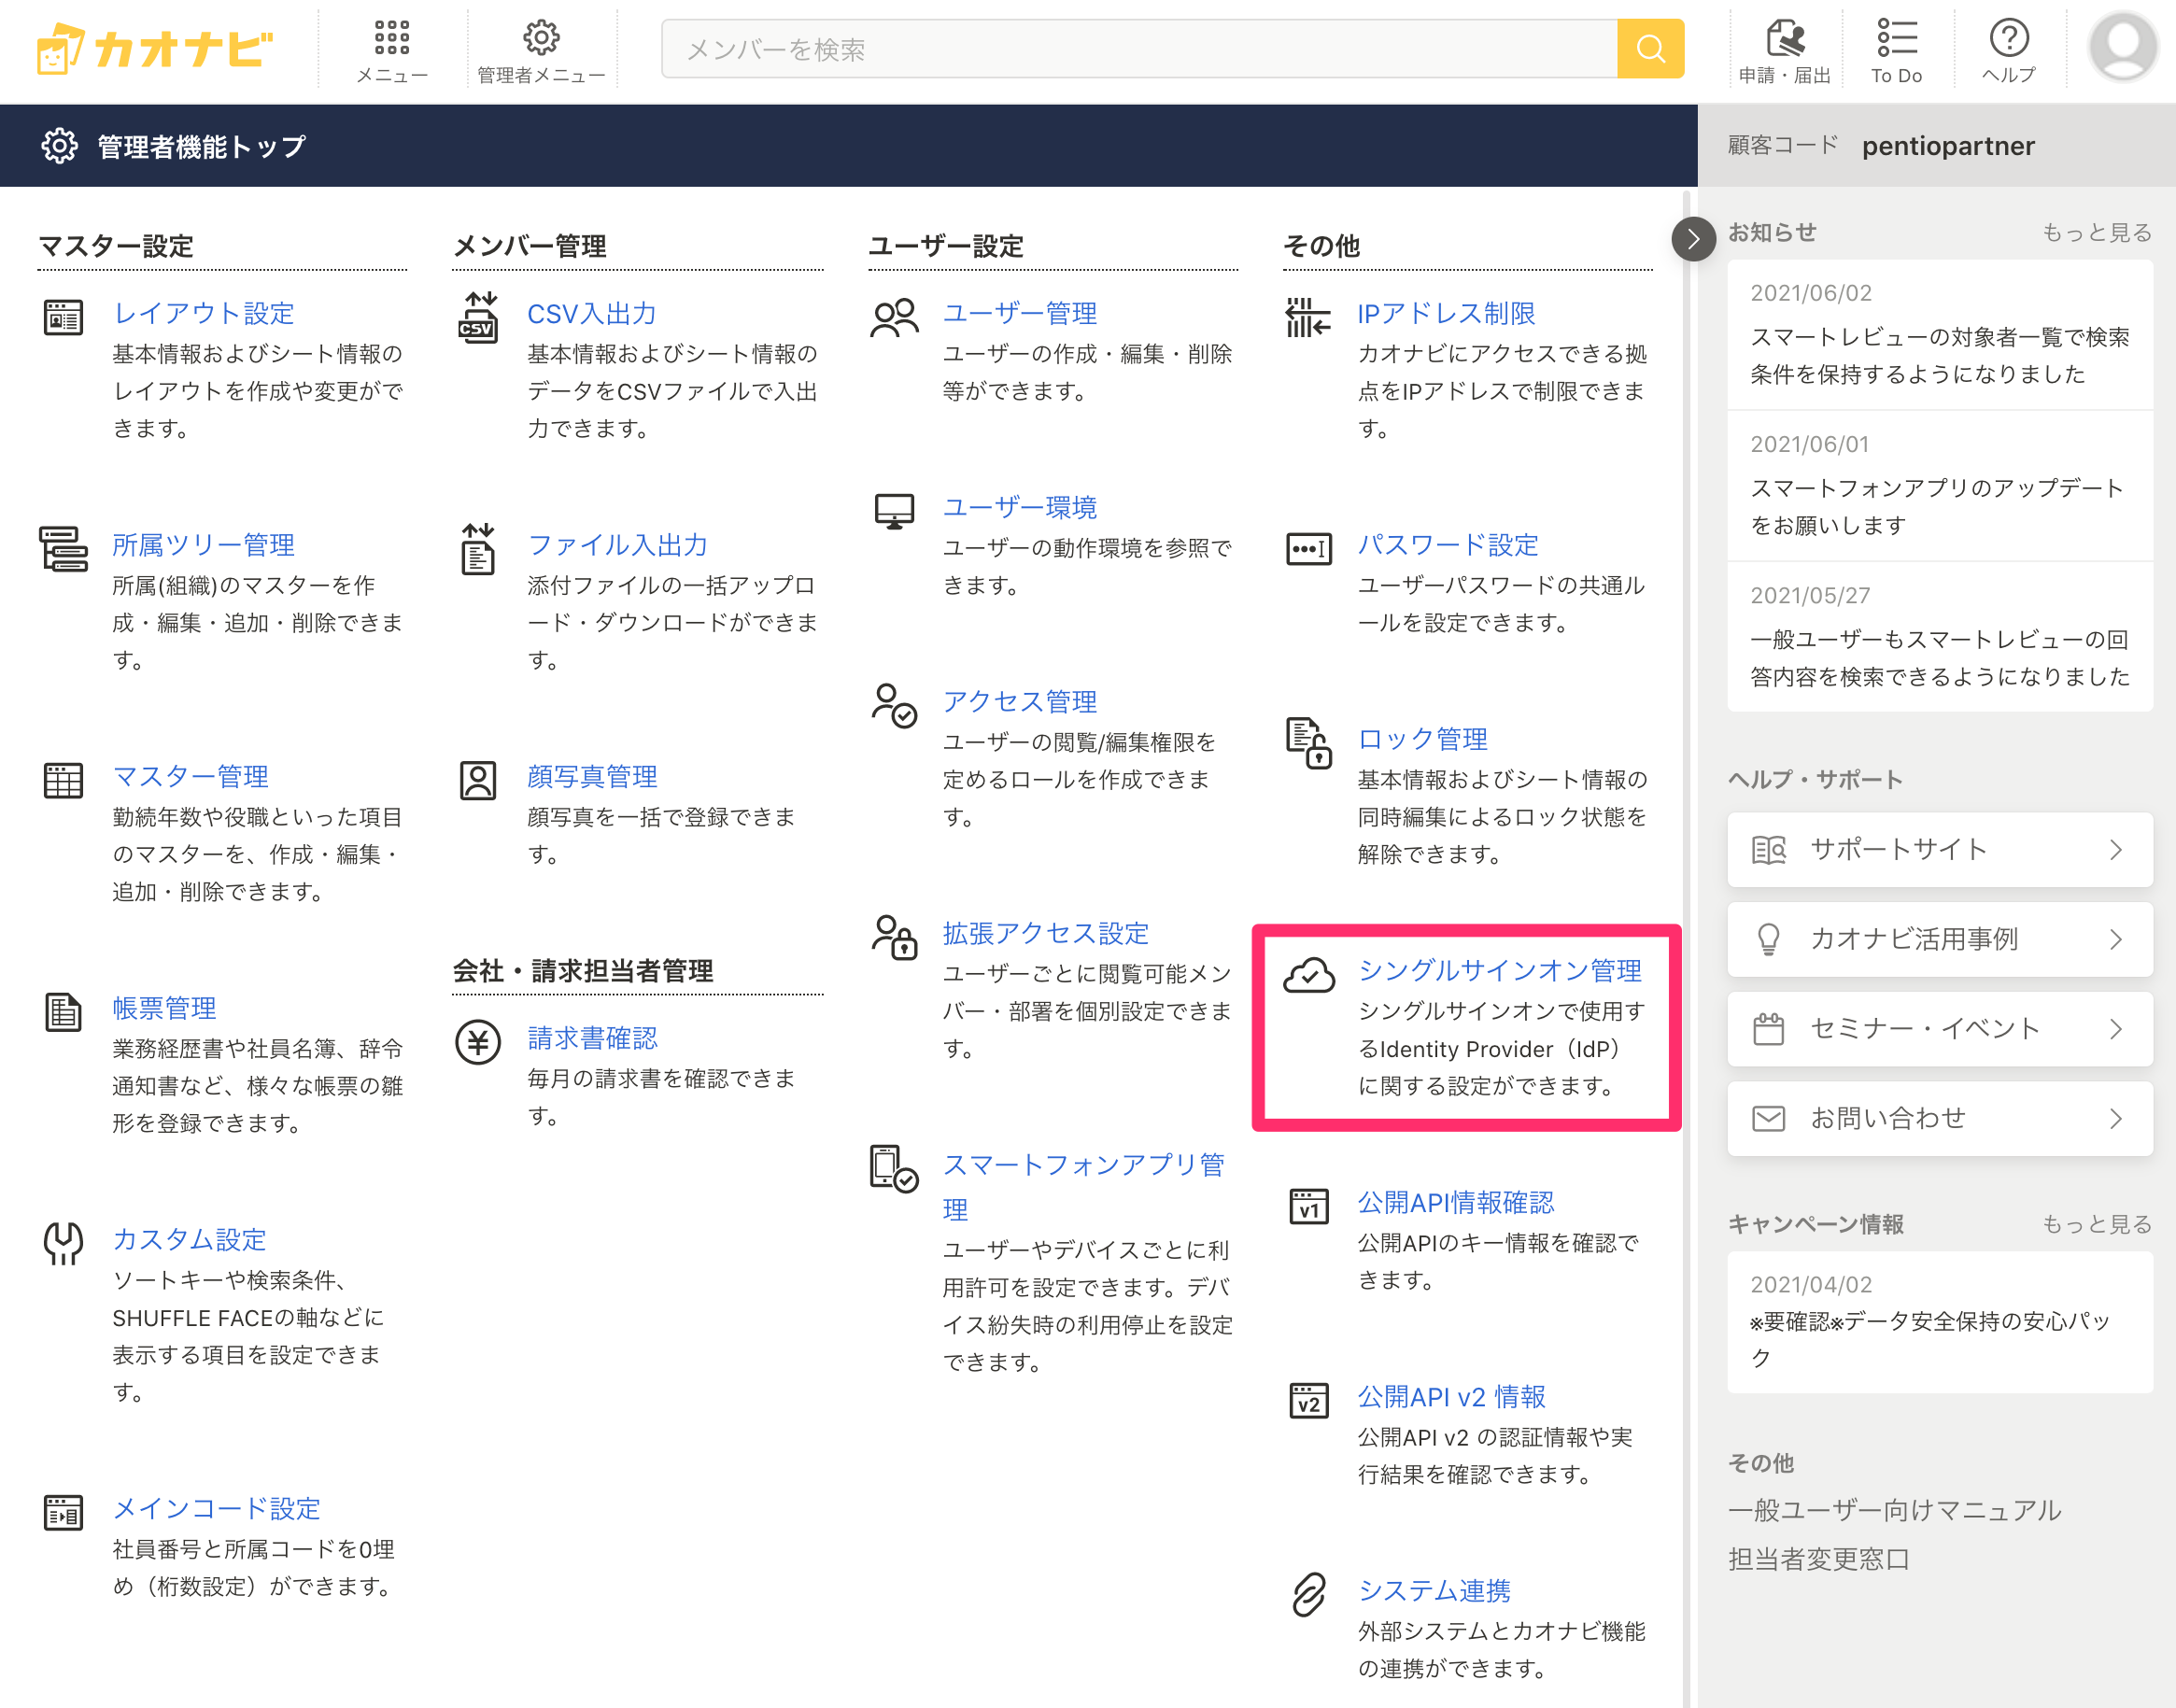This screenshot has width=2176, height=1708.
Task: Click the 公開API情報確認 v1 icon
Action: coord(1308,1206)
